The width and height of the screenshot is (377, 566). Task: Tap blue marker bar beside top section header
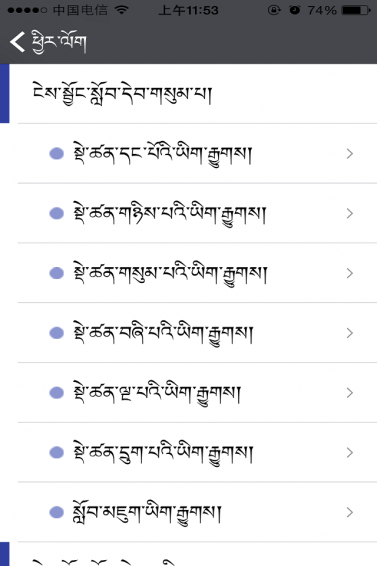coord(4,93)
